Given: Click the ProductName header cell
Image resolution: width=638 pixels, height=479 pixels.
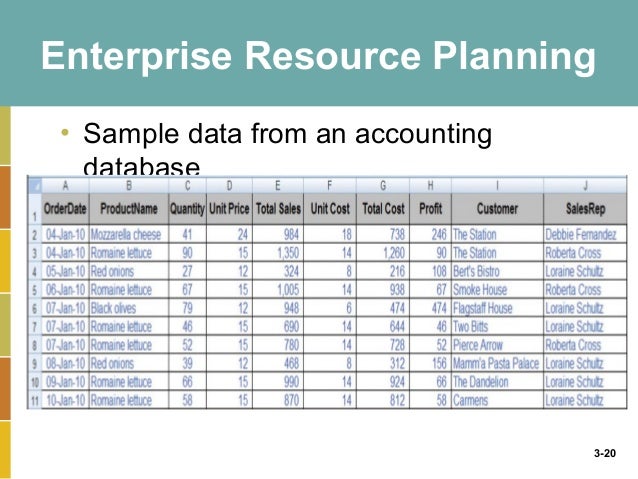Looking at the screenshot, I should 129,209.
